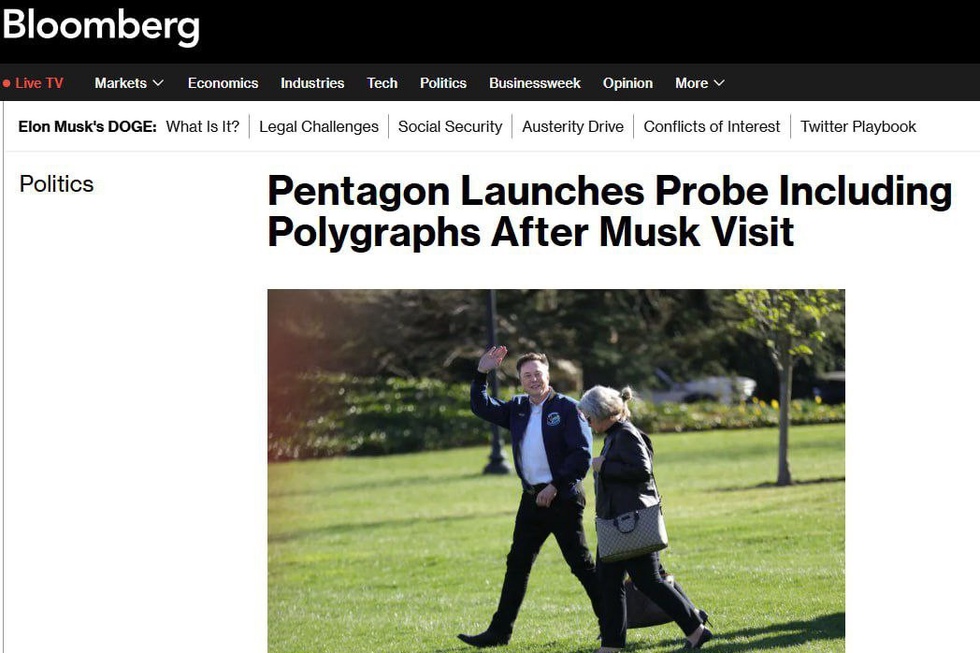Go to the Industries section
Screen dimensions: 980x653
click(312, 83)
